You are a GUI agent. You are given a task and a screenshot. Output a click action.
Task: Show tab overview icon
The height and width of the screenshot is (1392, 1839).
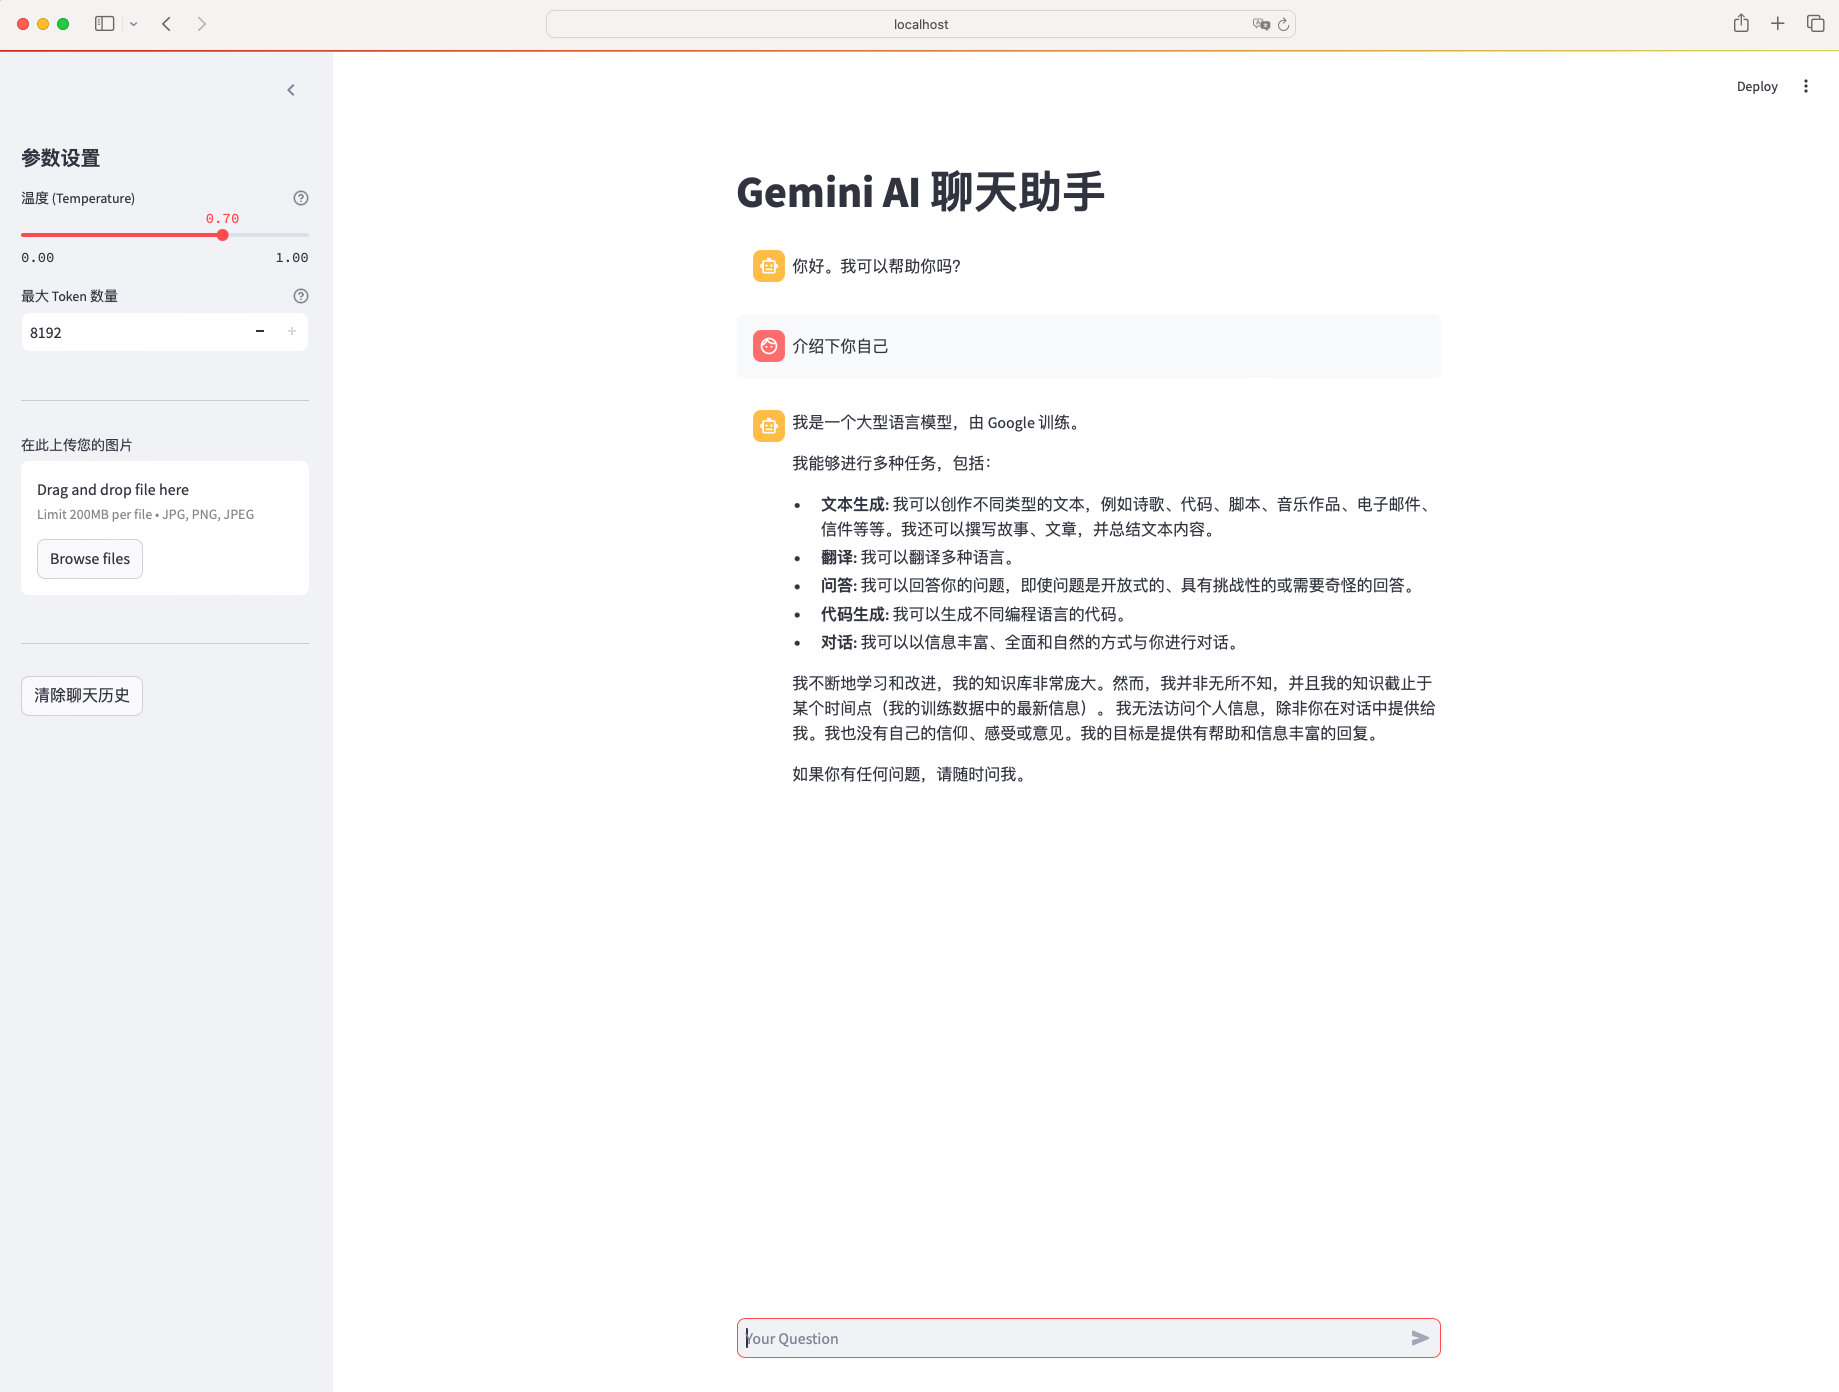1816,23
